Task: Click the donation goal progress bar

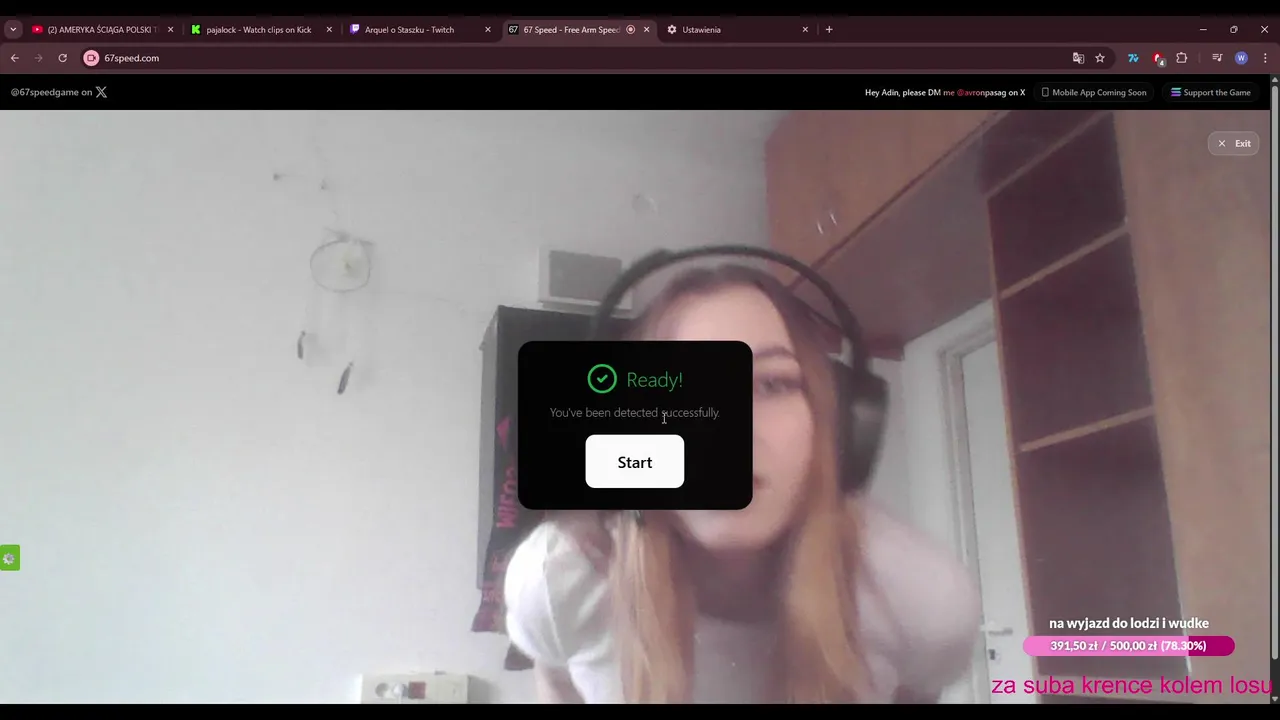Action: [1128, 646]
